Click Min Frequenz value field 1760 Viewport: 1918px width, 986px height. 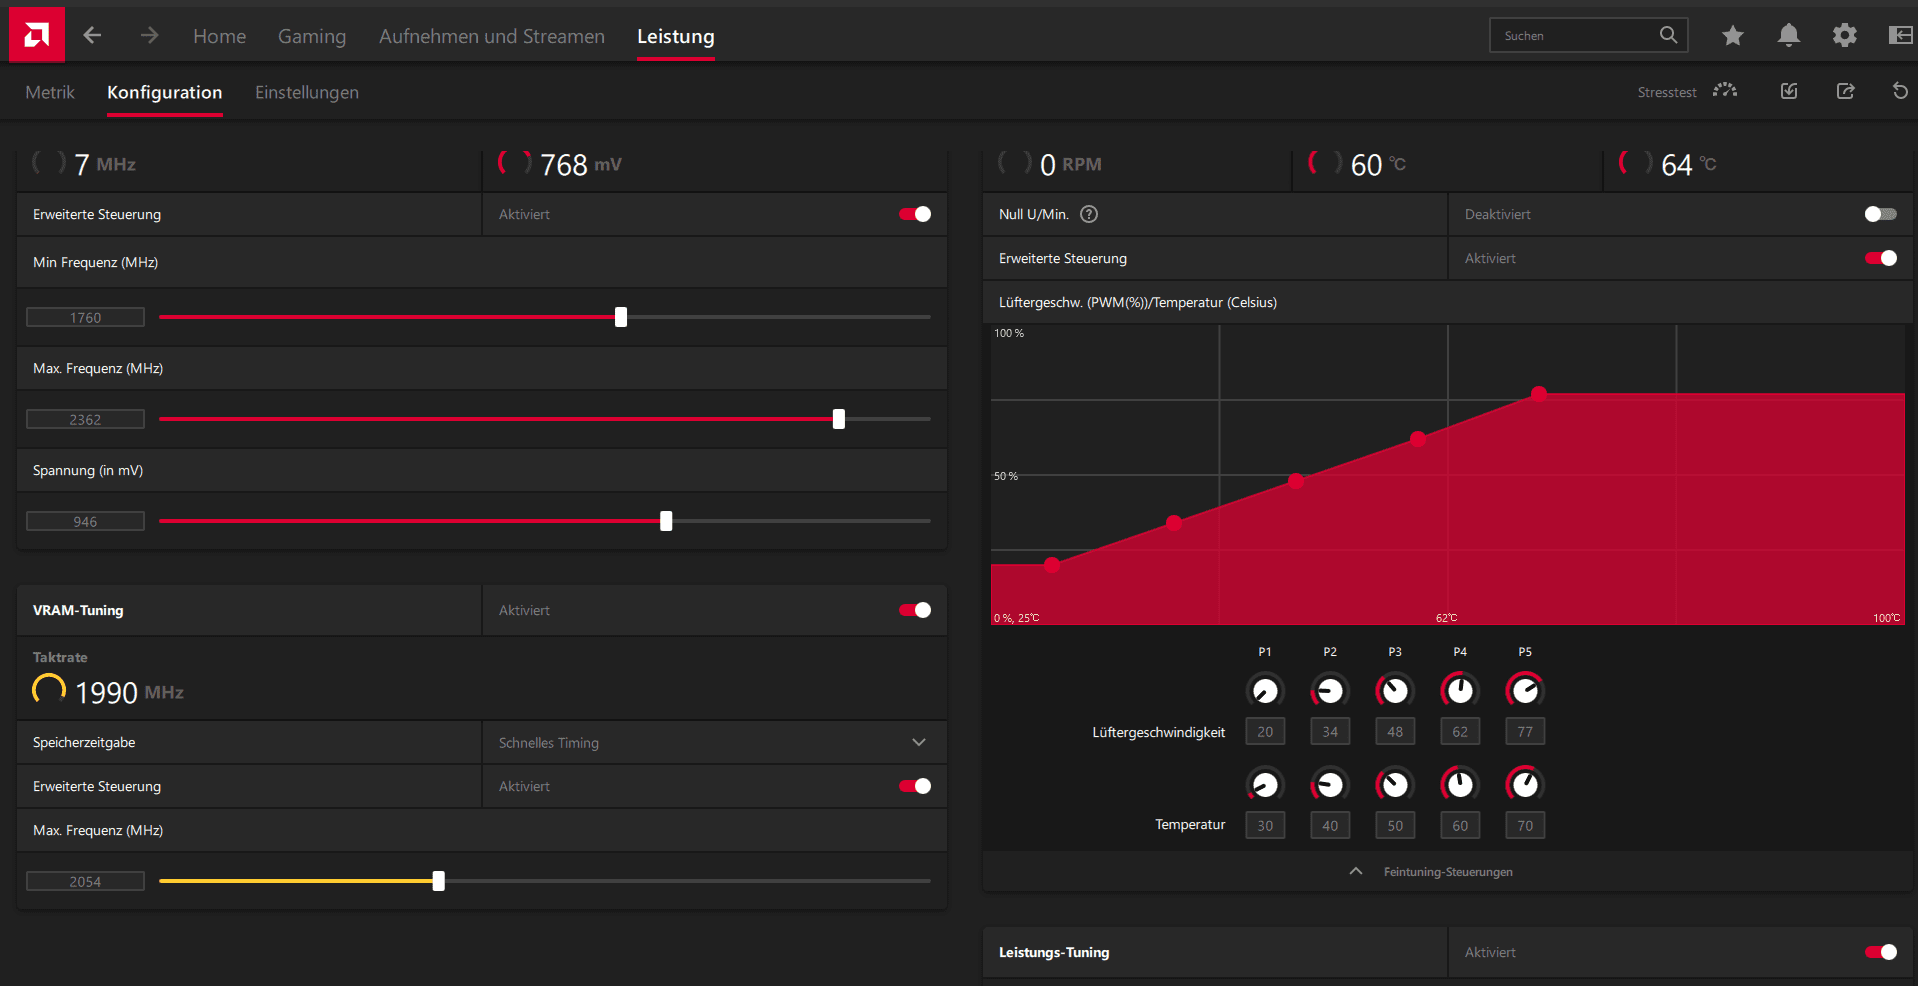coord(85,317)
